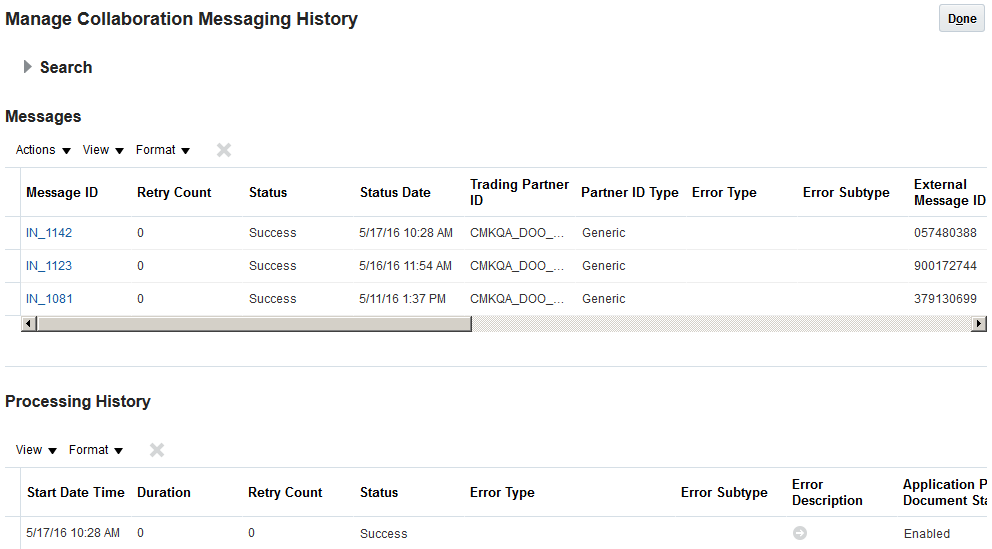992x549 pixels.
Task: Click the Done button
Action: (961, 19)
